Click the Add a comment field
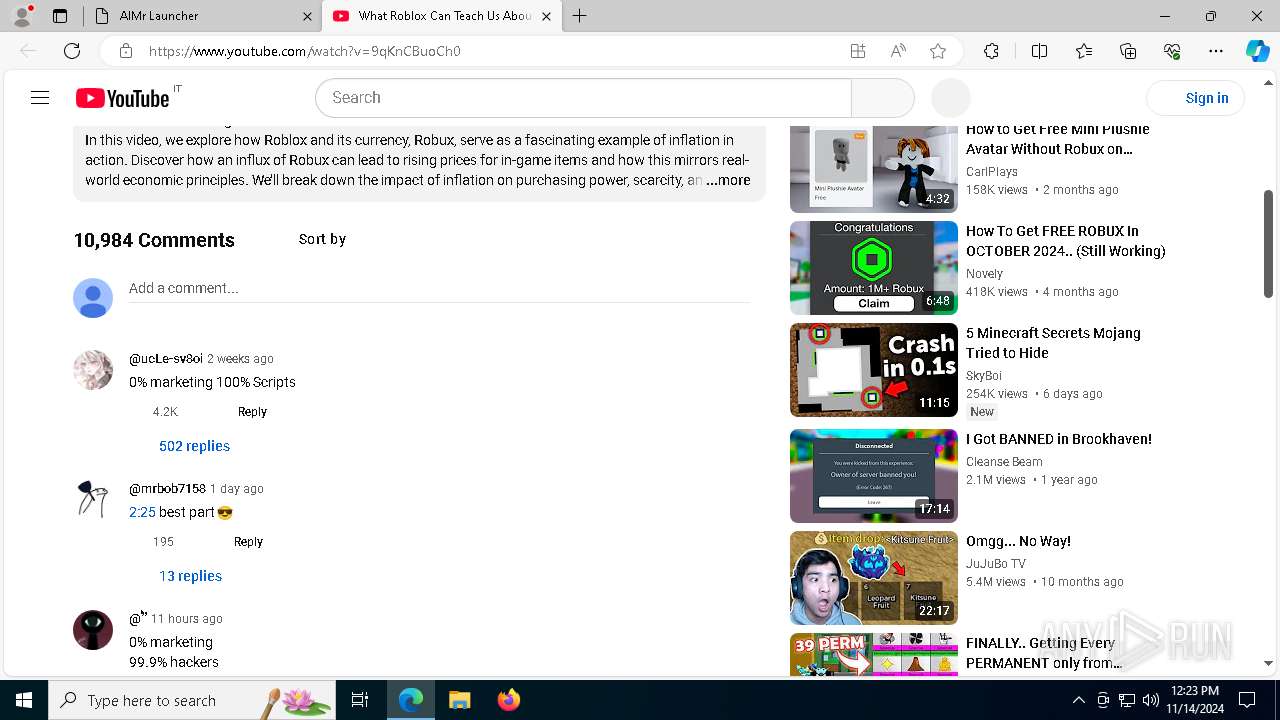The height and width of the screenshot is (720, 1280). [x=439, y=288]
